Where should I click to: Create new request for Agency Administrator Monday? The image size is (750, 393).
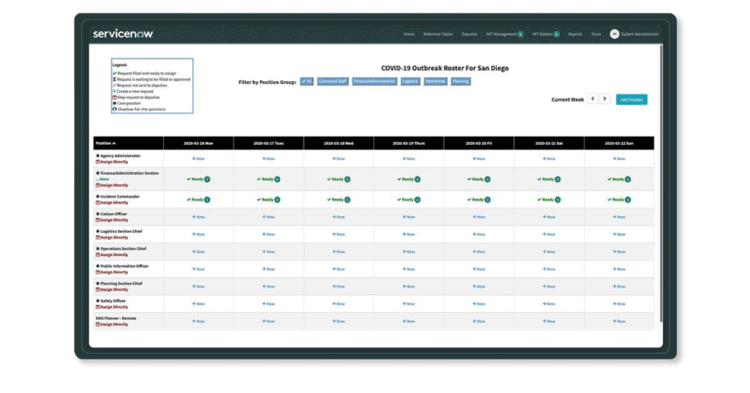pos(199,159)
